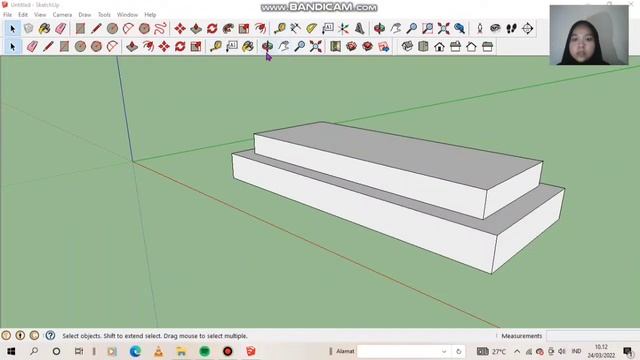Switch to the SketchUp taskbar icon
The width and height of the screenshot is (640, 360).
pos(251,351)
